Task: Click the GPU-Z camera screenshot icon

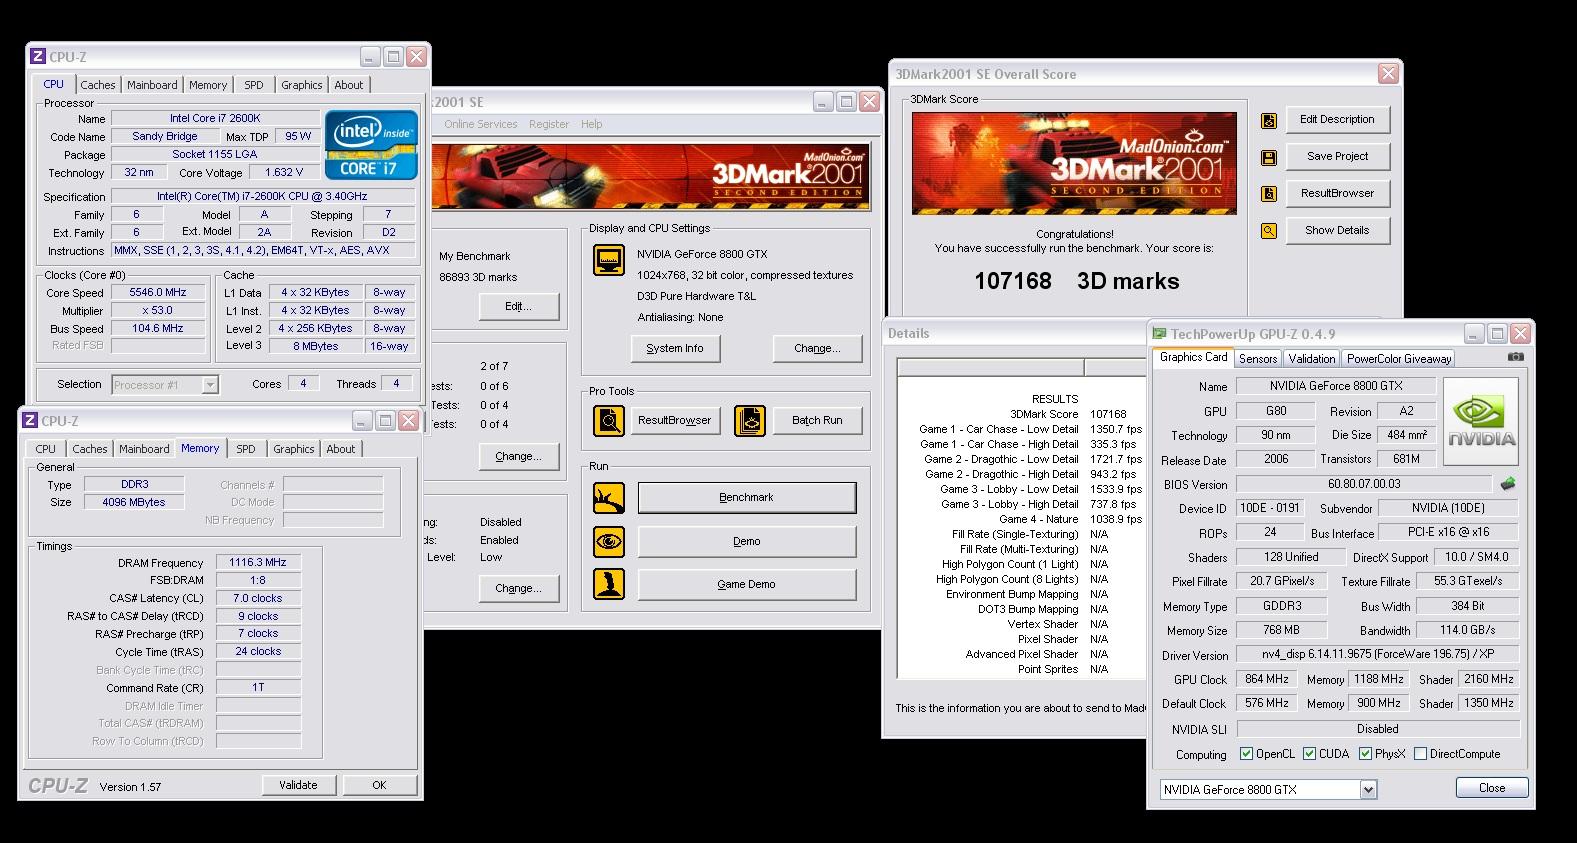Action: (x=1516, y=357)
